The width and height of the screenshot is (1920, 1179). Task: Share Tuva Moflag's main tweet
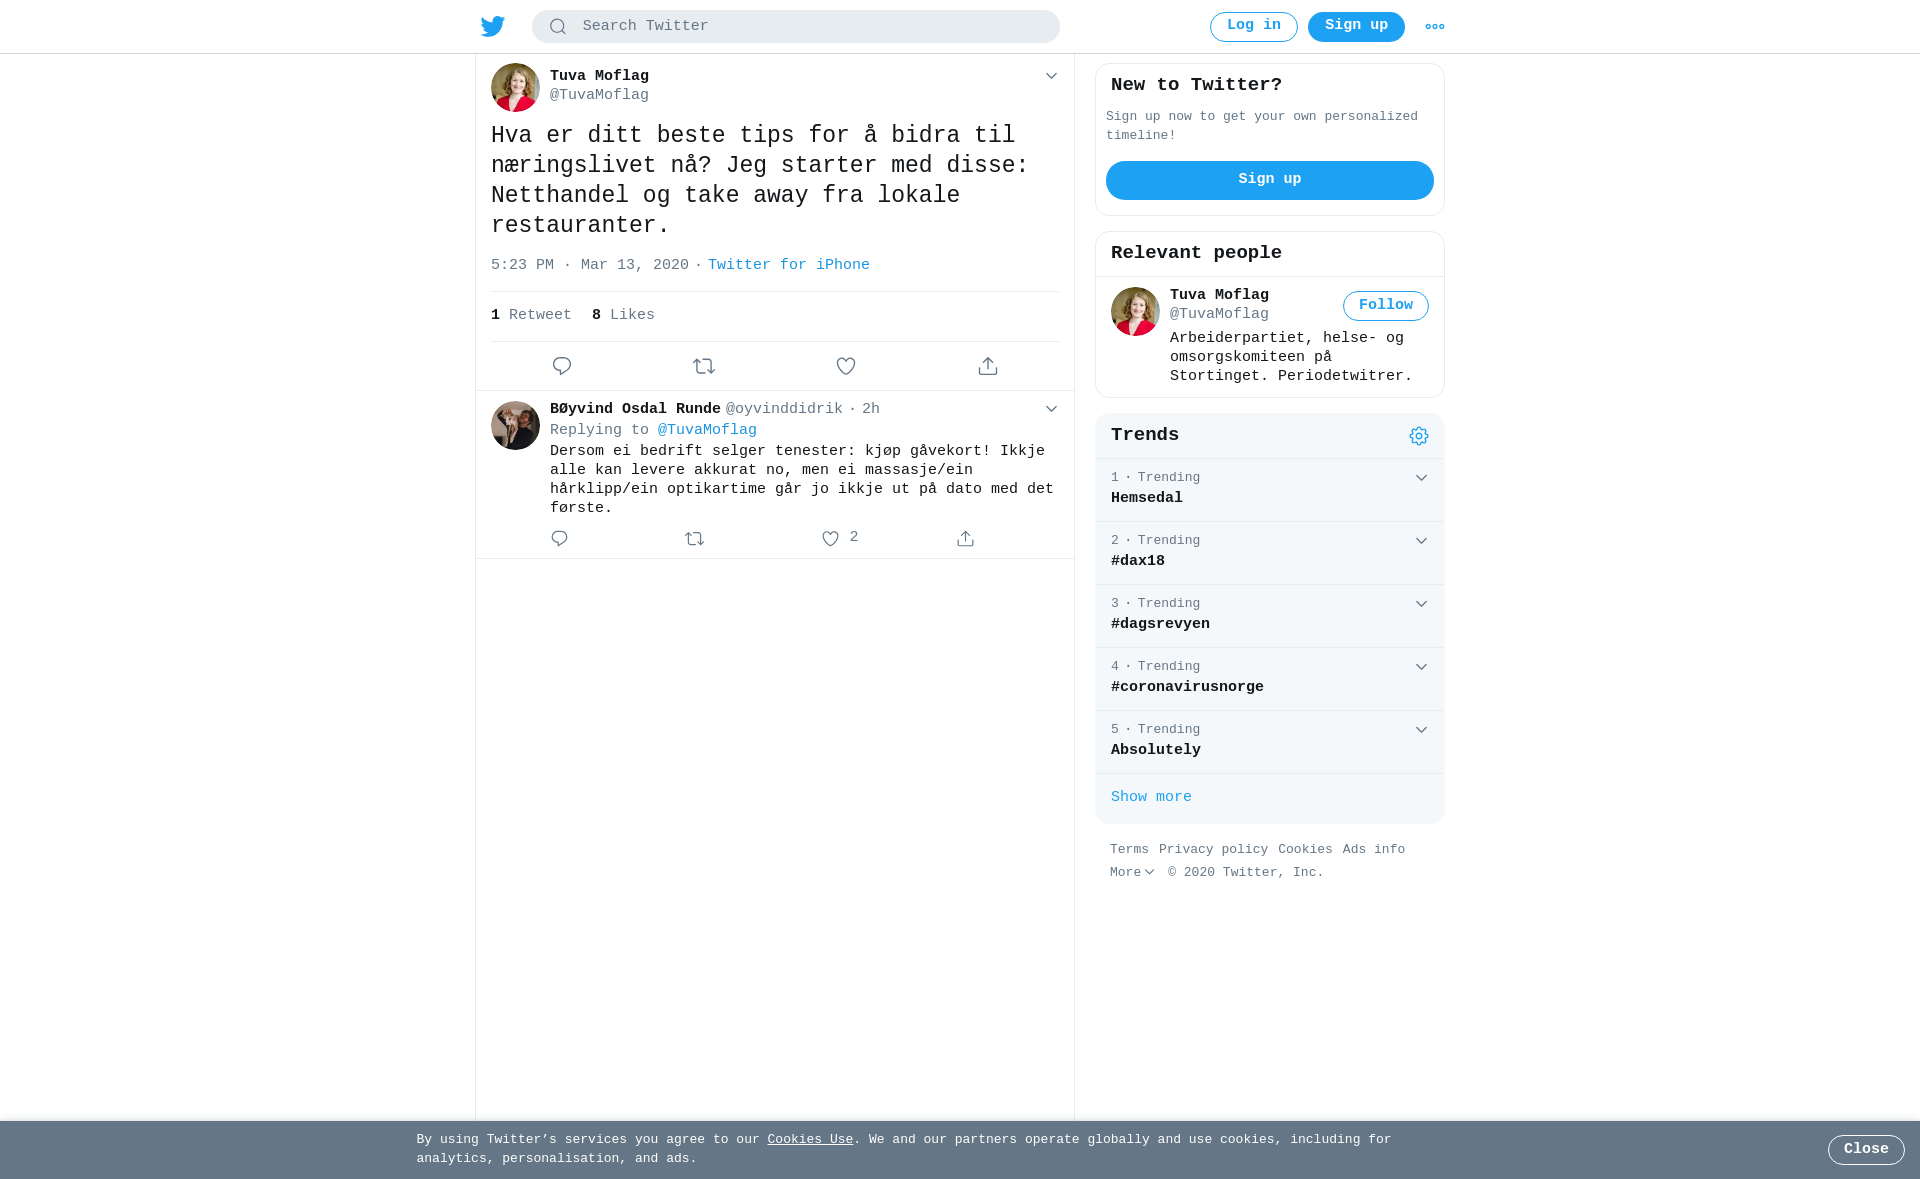point(988,366)
